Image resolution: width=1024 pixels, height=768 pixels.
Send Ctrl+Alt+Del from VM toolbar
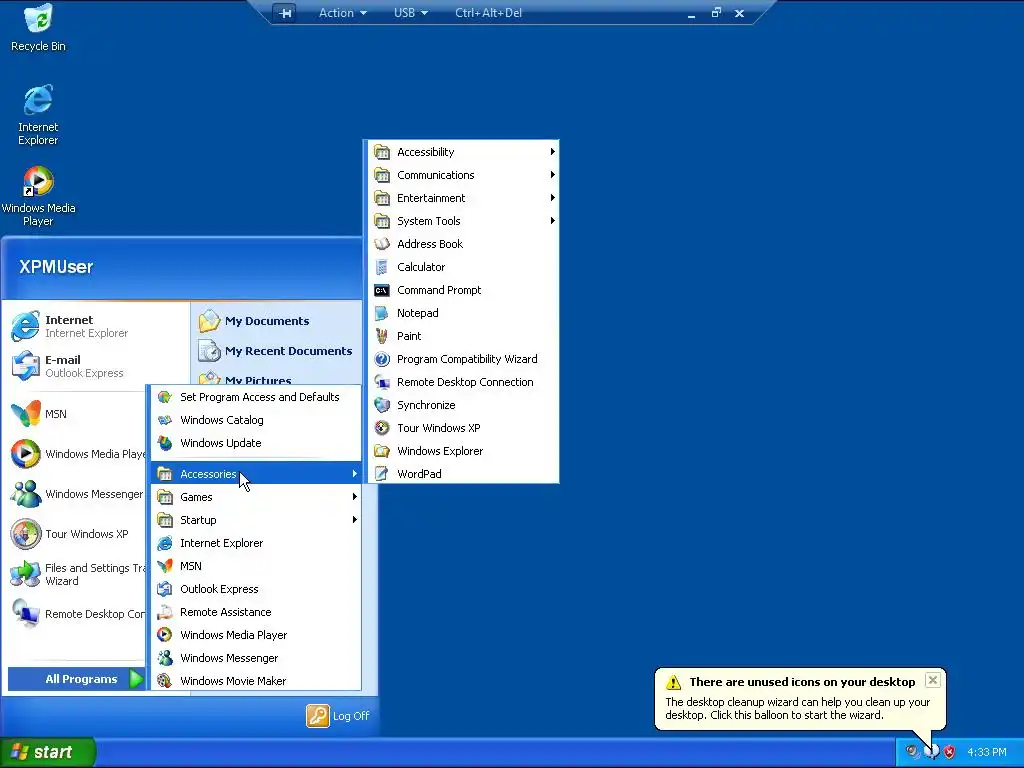pyautogui.click(x=488, y=13)
